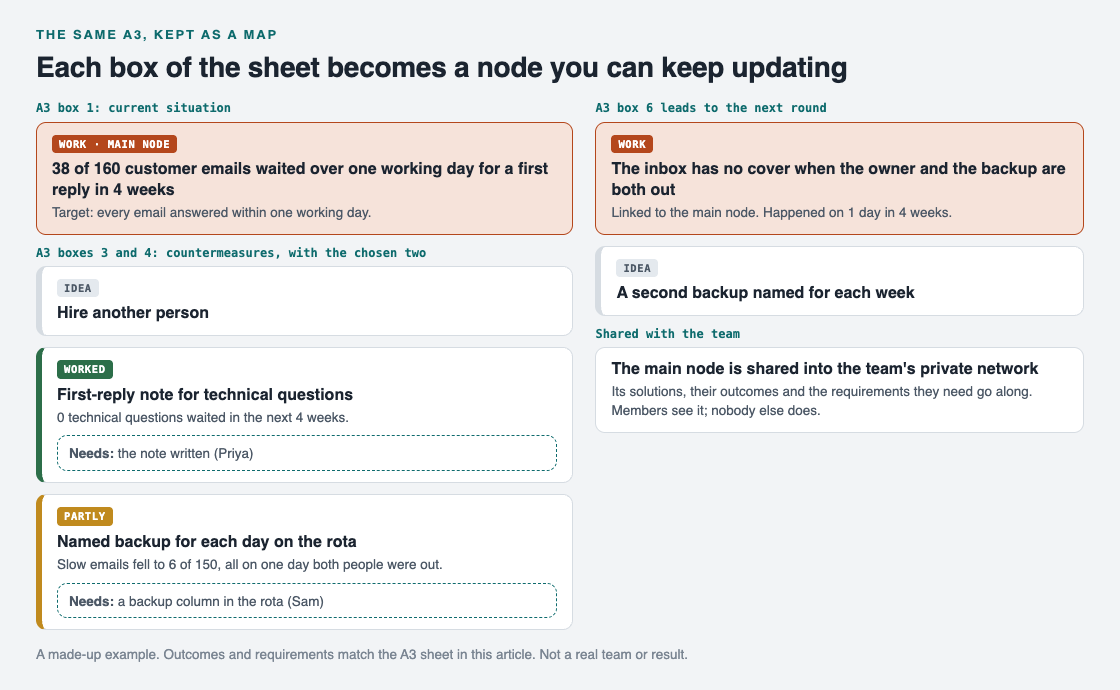Screen dimensions: 1120x690
Task: Open A second backup named for each week
Action: (x=839, y=281)
